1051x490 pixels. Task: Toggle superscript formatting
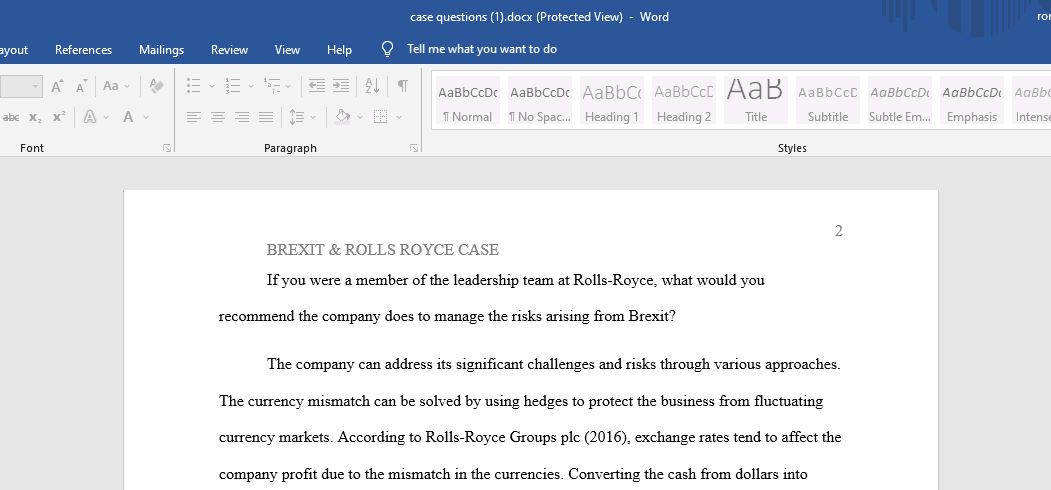click(59, 117)
